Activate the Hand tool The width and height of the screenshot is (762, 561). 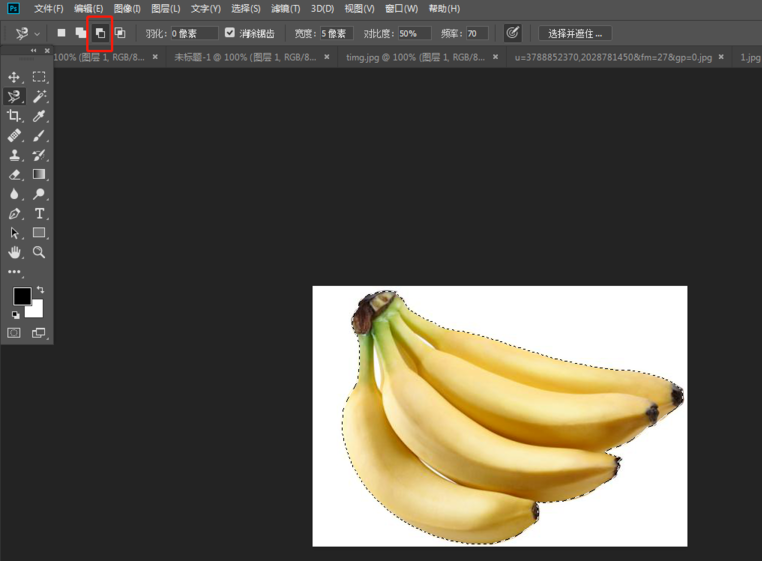click(x=14, y=252)
